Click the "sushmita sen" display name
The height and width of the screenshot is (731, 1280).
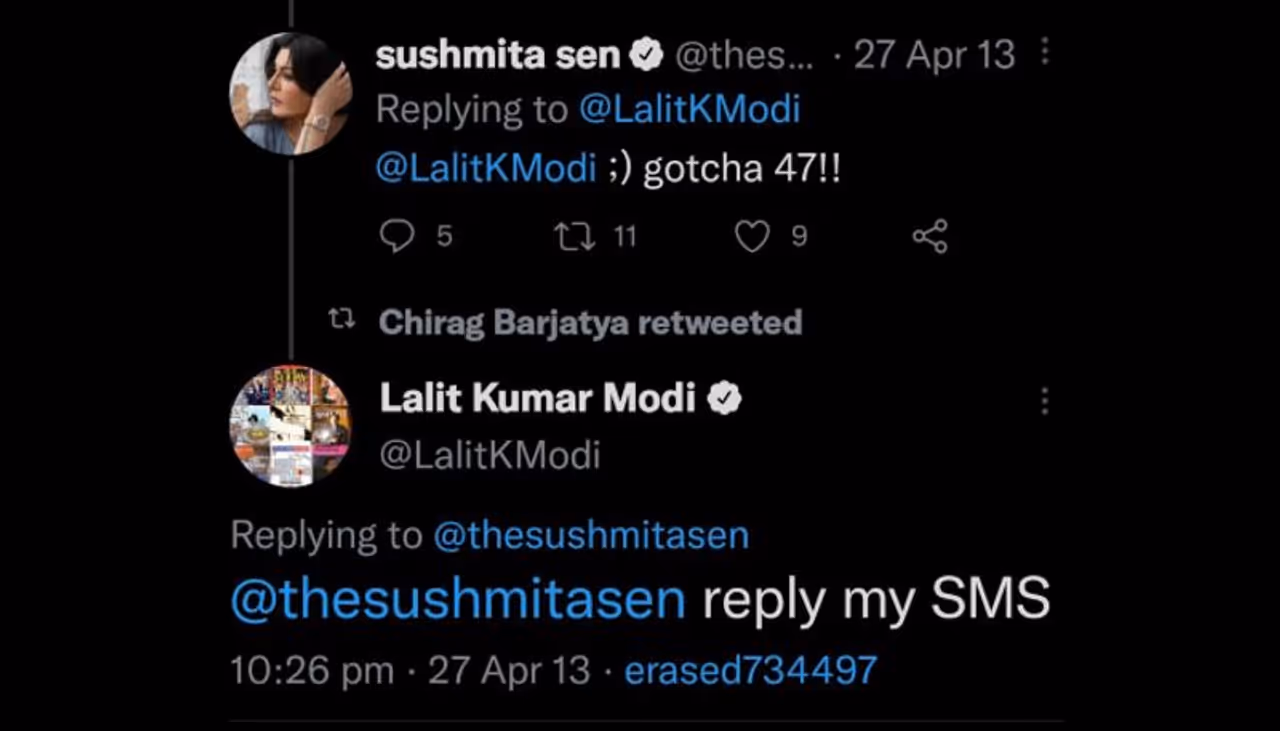coord(498,56)
